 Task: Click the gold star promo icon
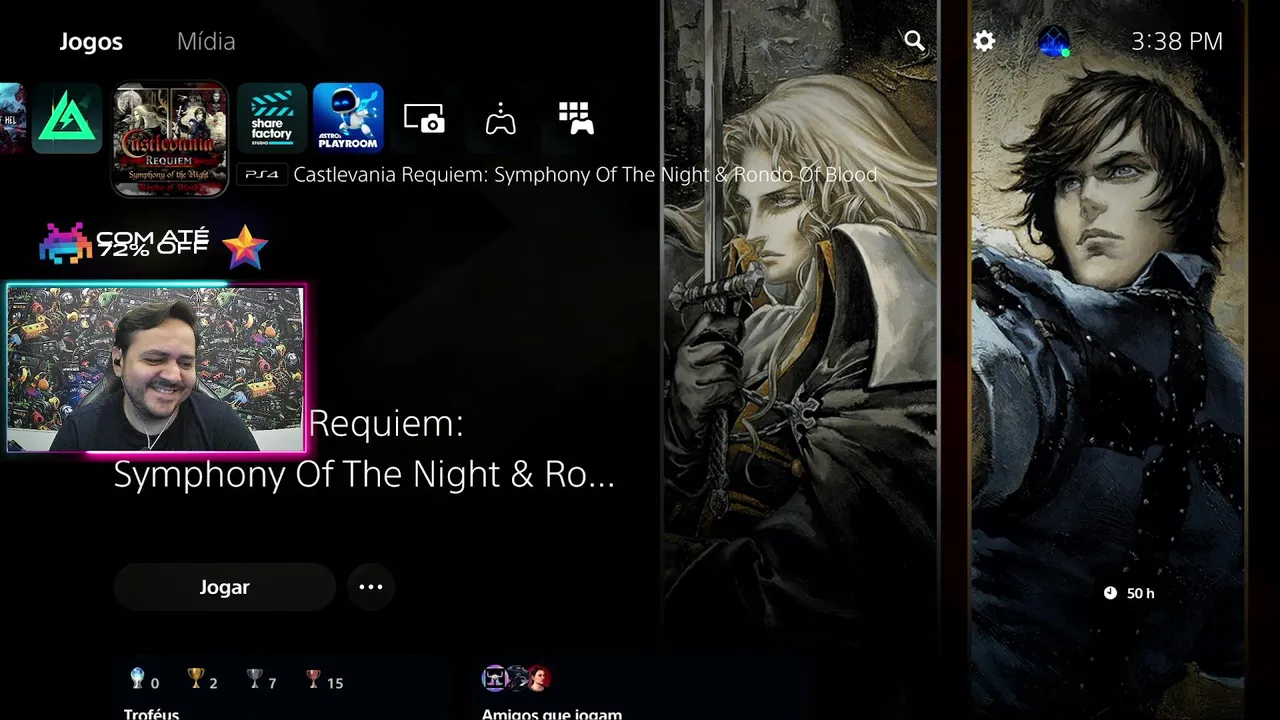click(245, 247)
